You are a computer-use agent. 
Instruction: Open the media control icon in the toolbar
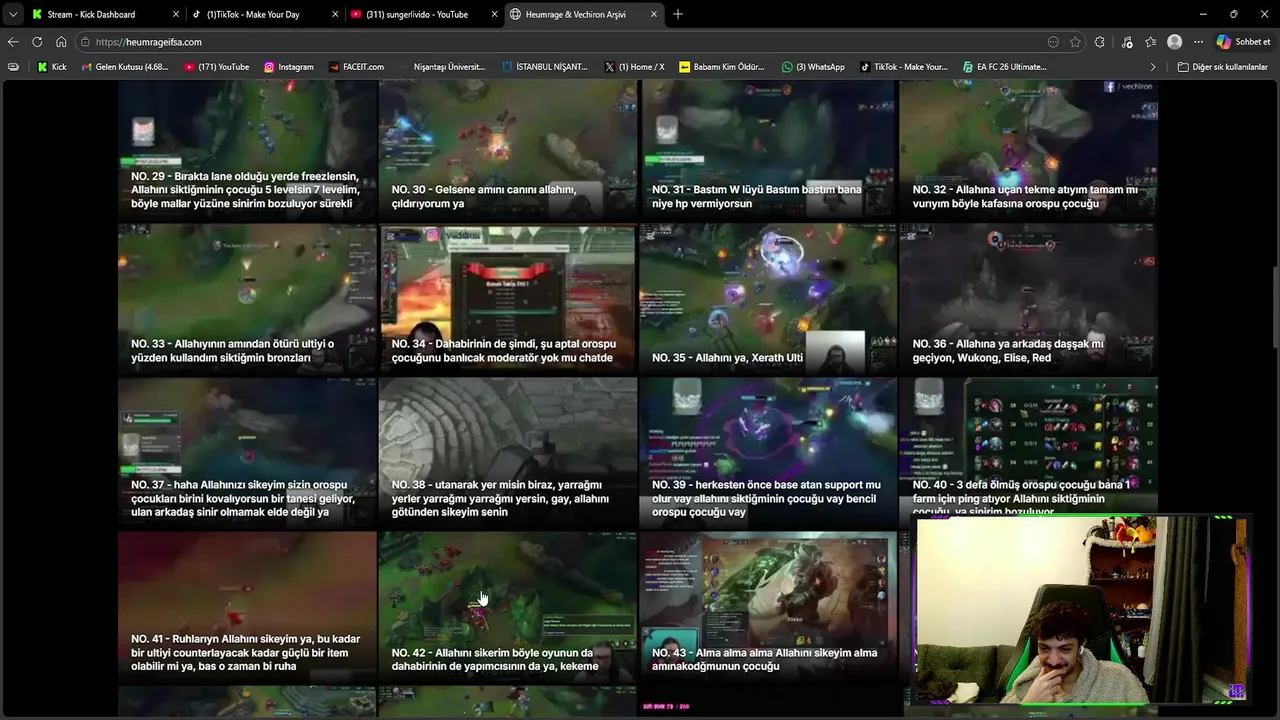(x=1127, y=42)
